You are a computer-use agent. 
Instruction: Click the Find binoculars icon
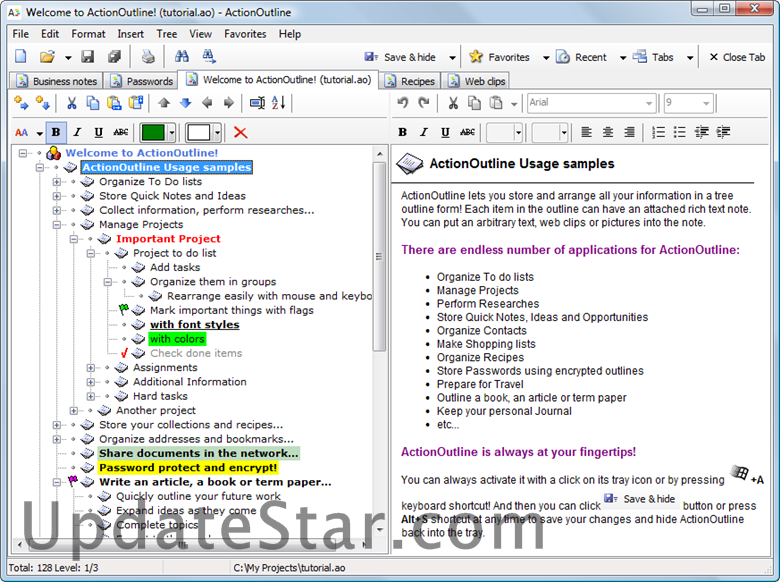(182, 56)
